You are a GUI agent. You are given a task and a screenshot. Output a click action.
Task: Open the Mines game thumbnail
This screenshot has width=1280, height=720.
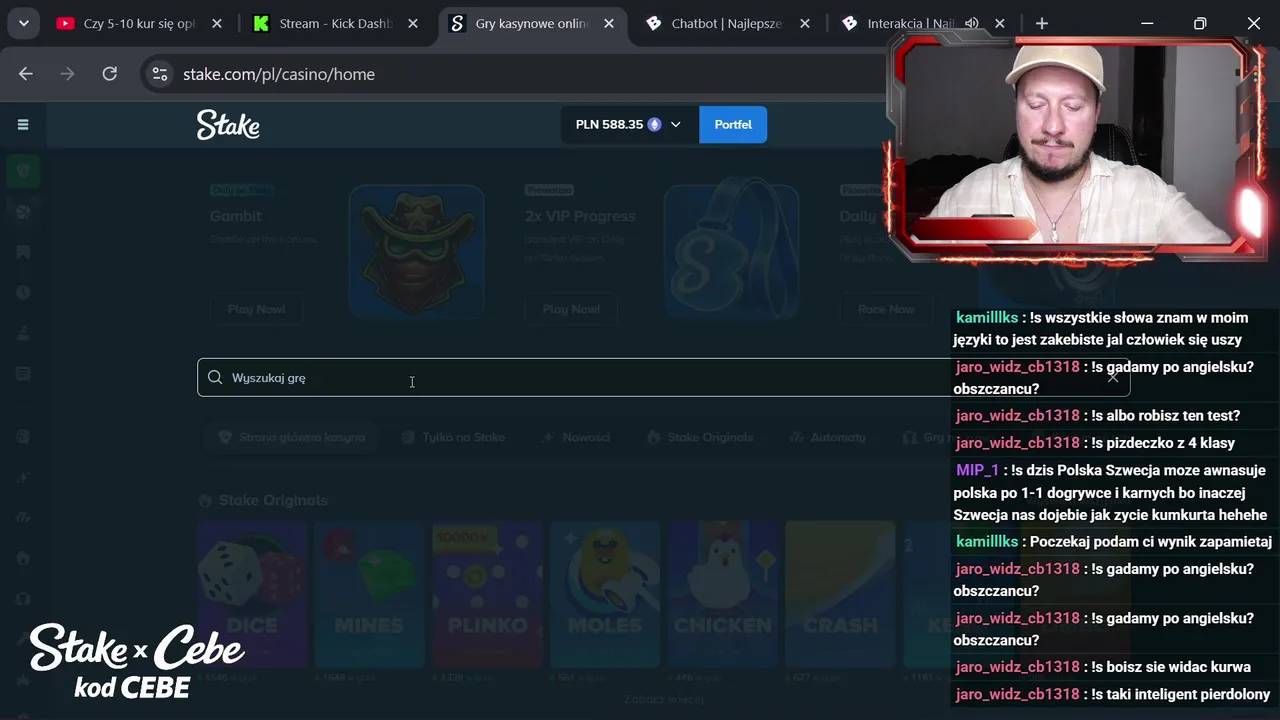(369, 594)
